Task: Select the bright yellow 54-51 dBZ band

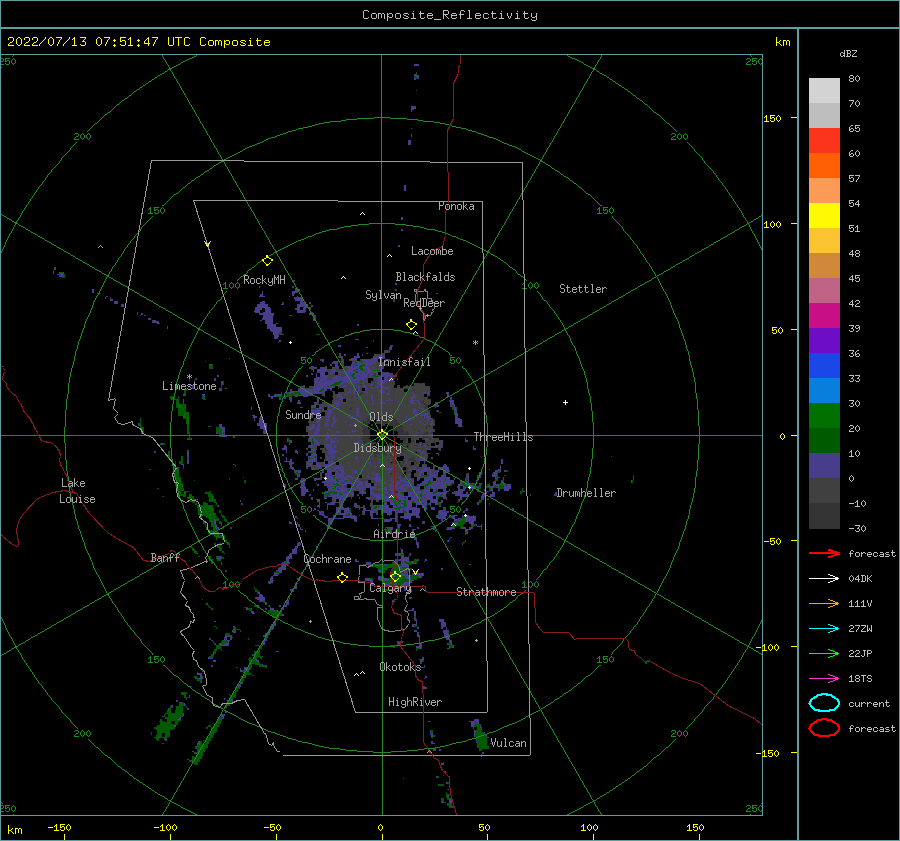Action: pos(824,215)
